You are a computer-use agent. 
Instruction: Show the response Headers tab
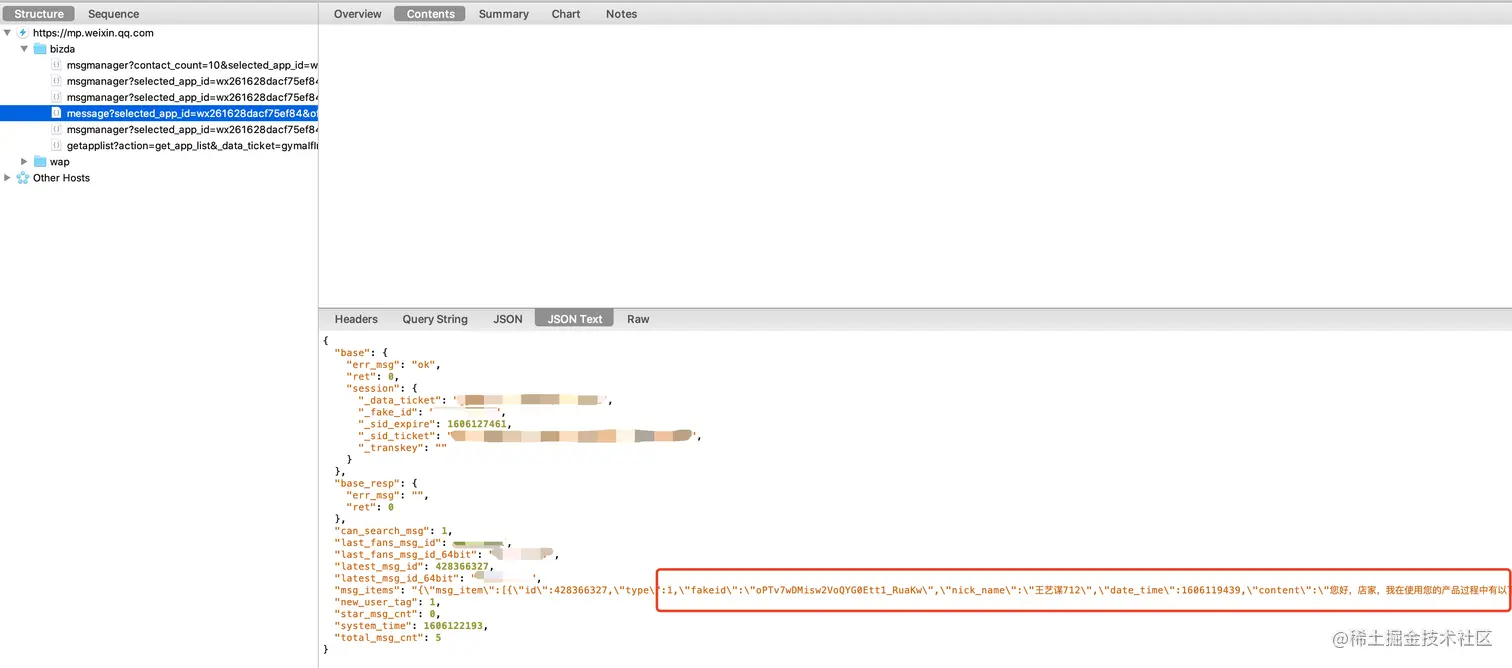pos(356,319)
